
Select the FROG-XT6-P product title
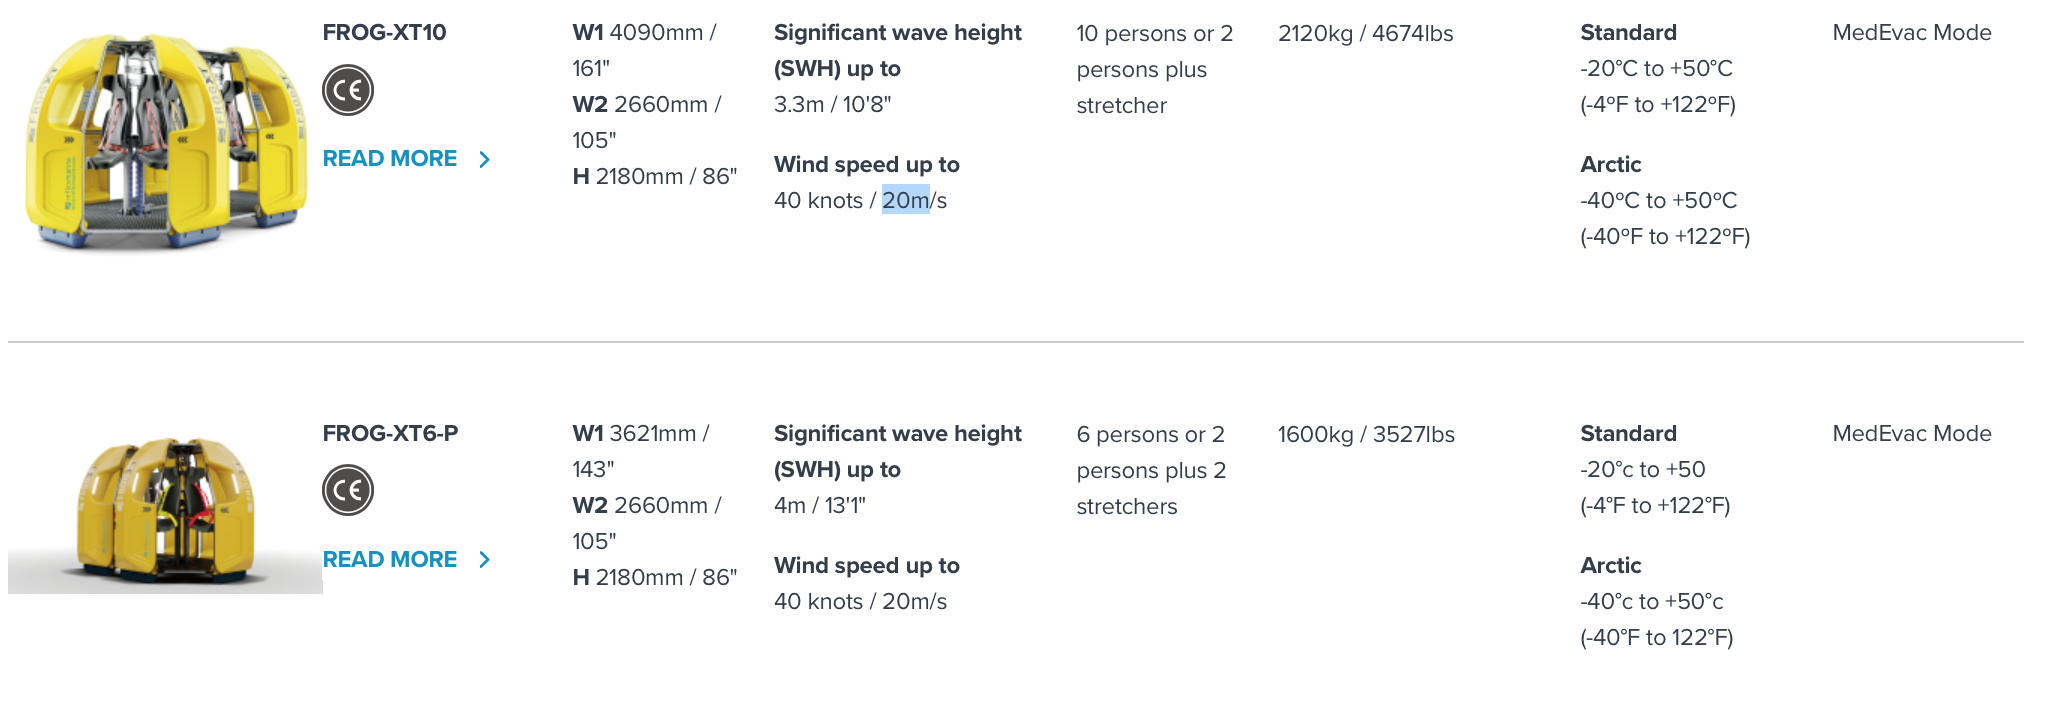(390, 433)
